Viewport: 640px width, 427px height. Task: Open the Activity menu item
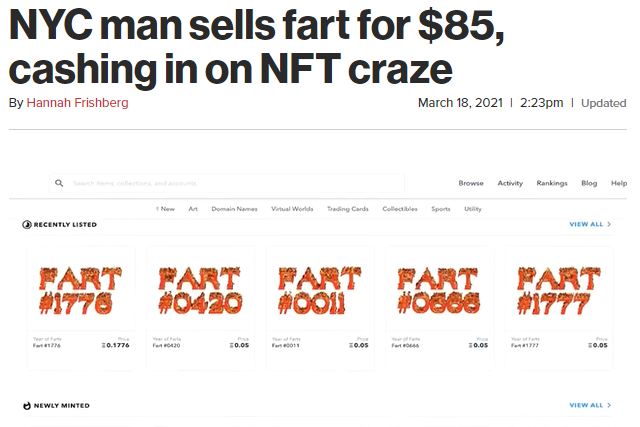pos(510,183)
